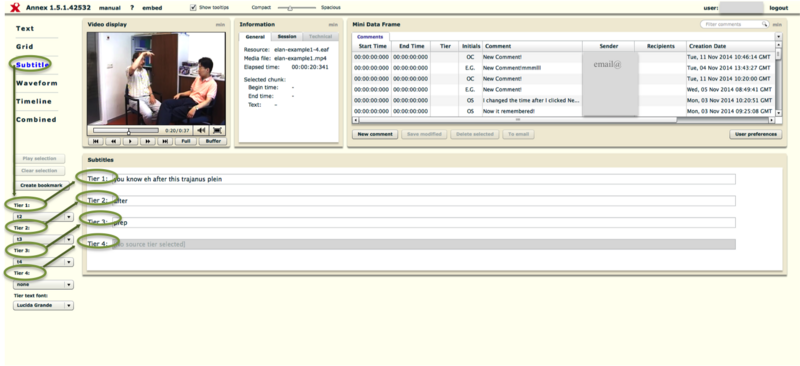Image resolution: width=800 pixels, height=366 pixels.
Task: Open the Tier 1 source dropdown
Action: 43,217
